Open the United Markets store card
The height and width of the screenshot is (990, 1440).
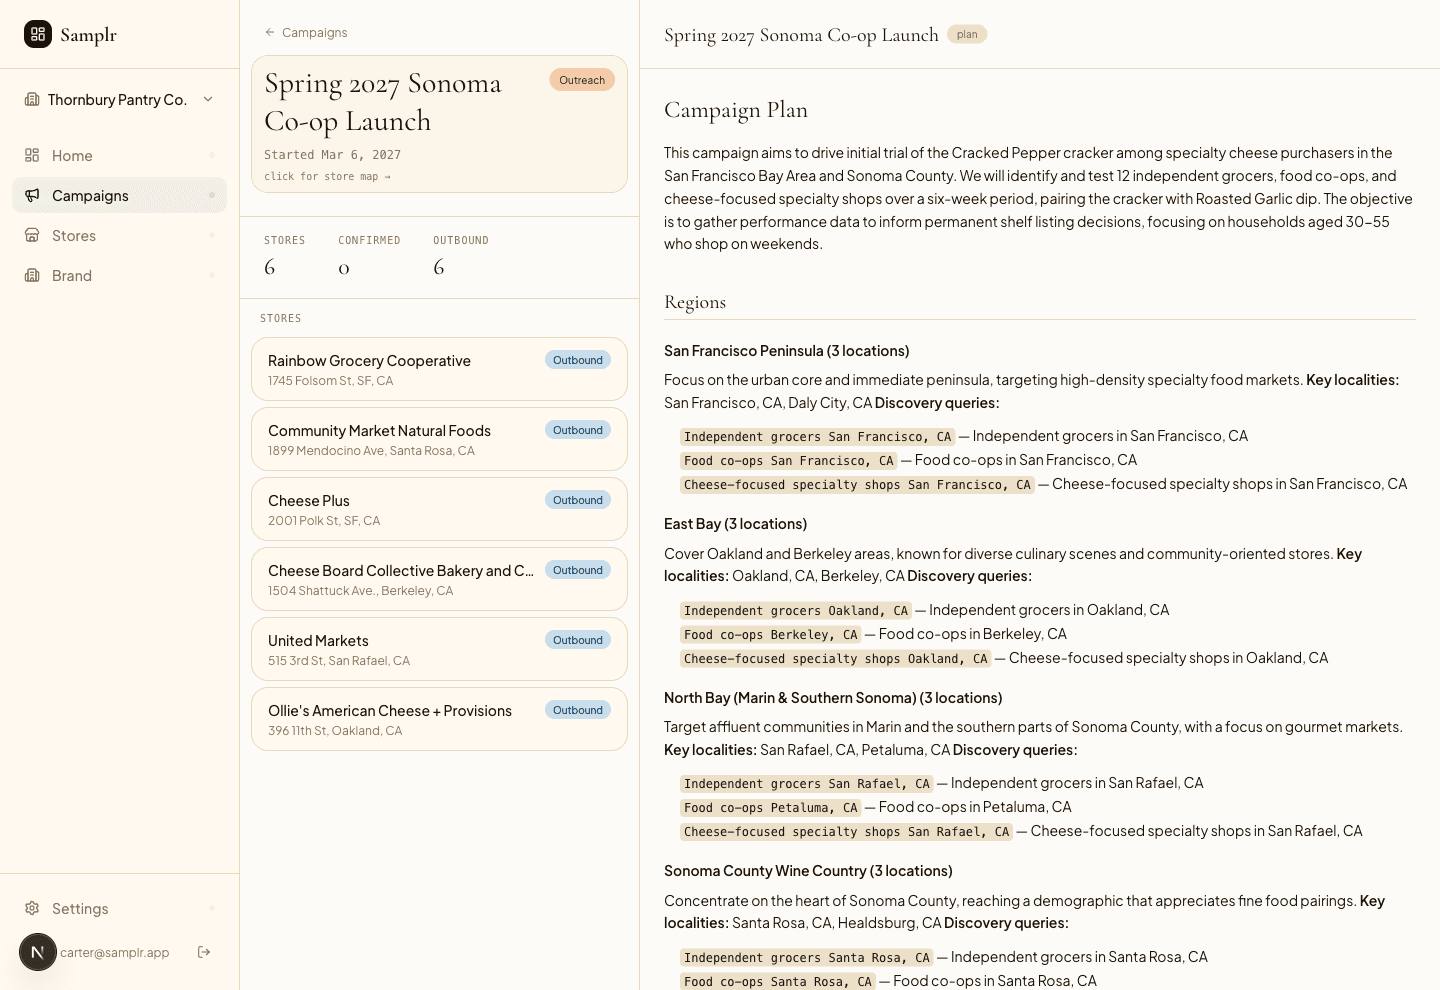[x=439, y=649]
